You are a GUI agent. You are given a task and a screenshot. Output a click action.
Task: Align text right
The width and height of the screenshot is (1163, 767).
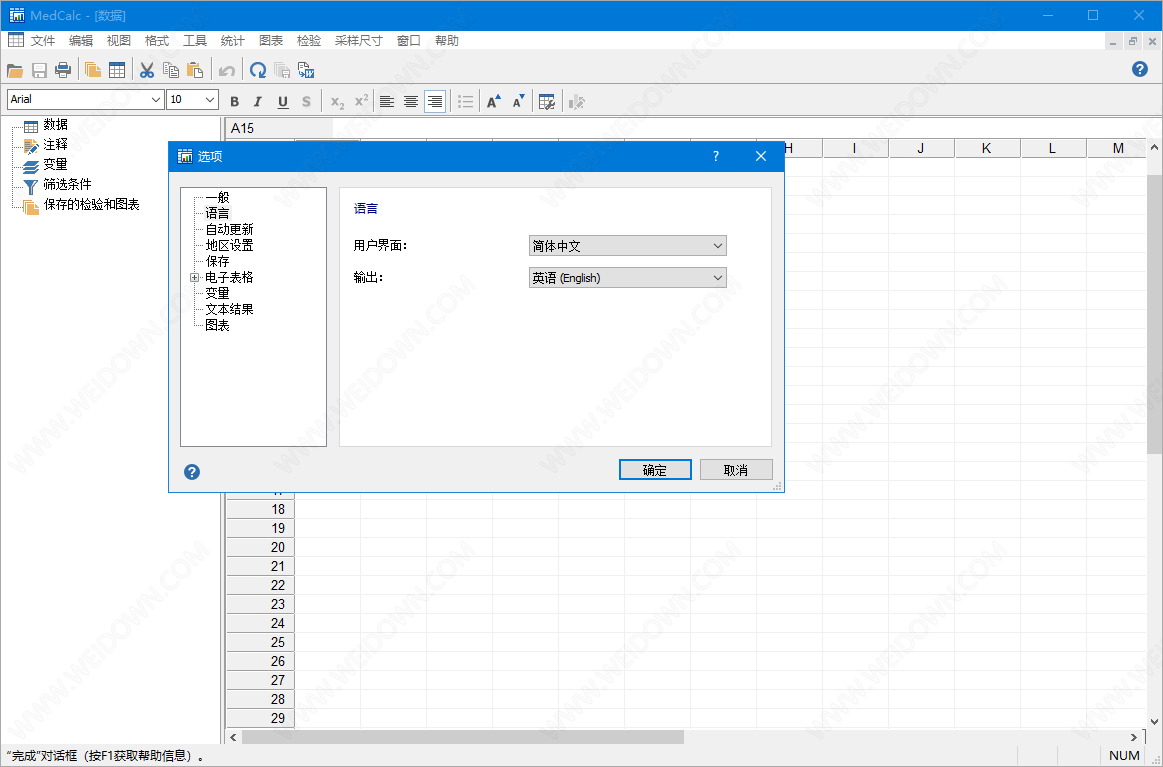coord(435,102)
